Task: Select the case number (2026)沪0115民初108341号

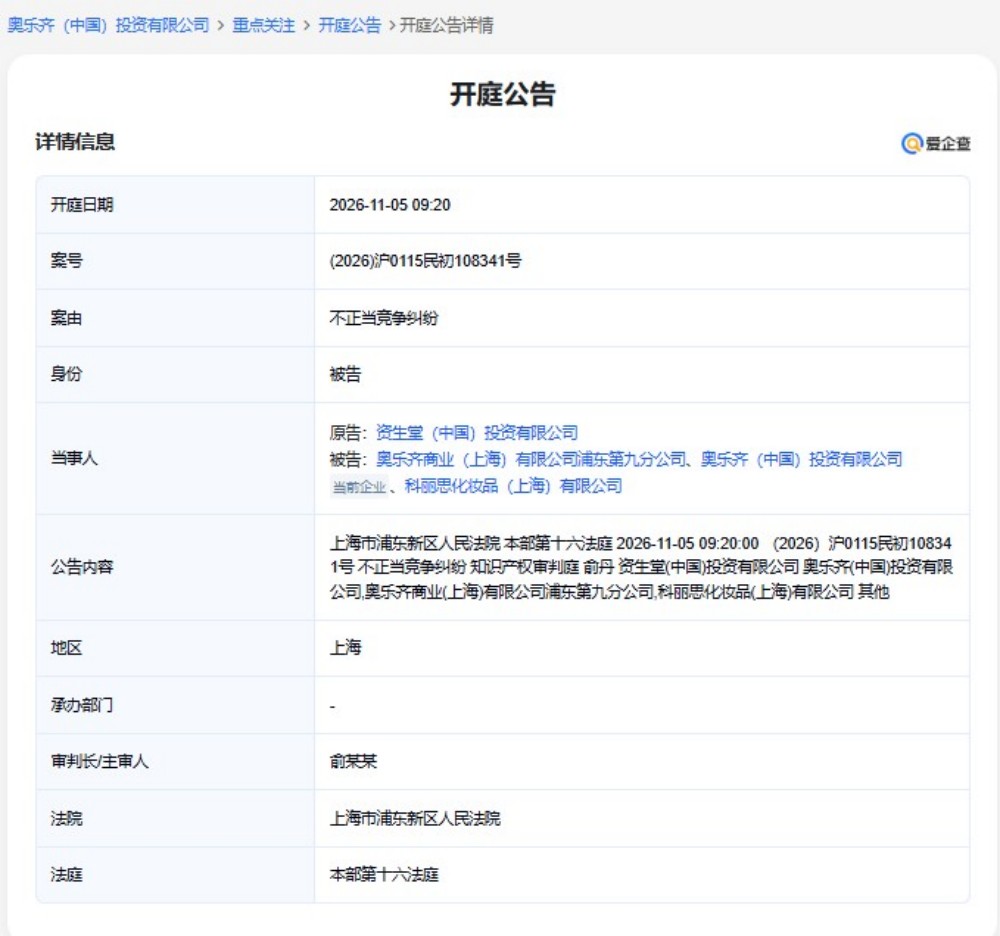Action: [x=425, y=261]
